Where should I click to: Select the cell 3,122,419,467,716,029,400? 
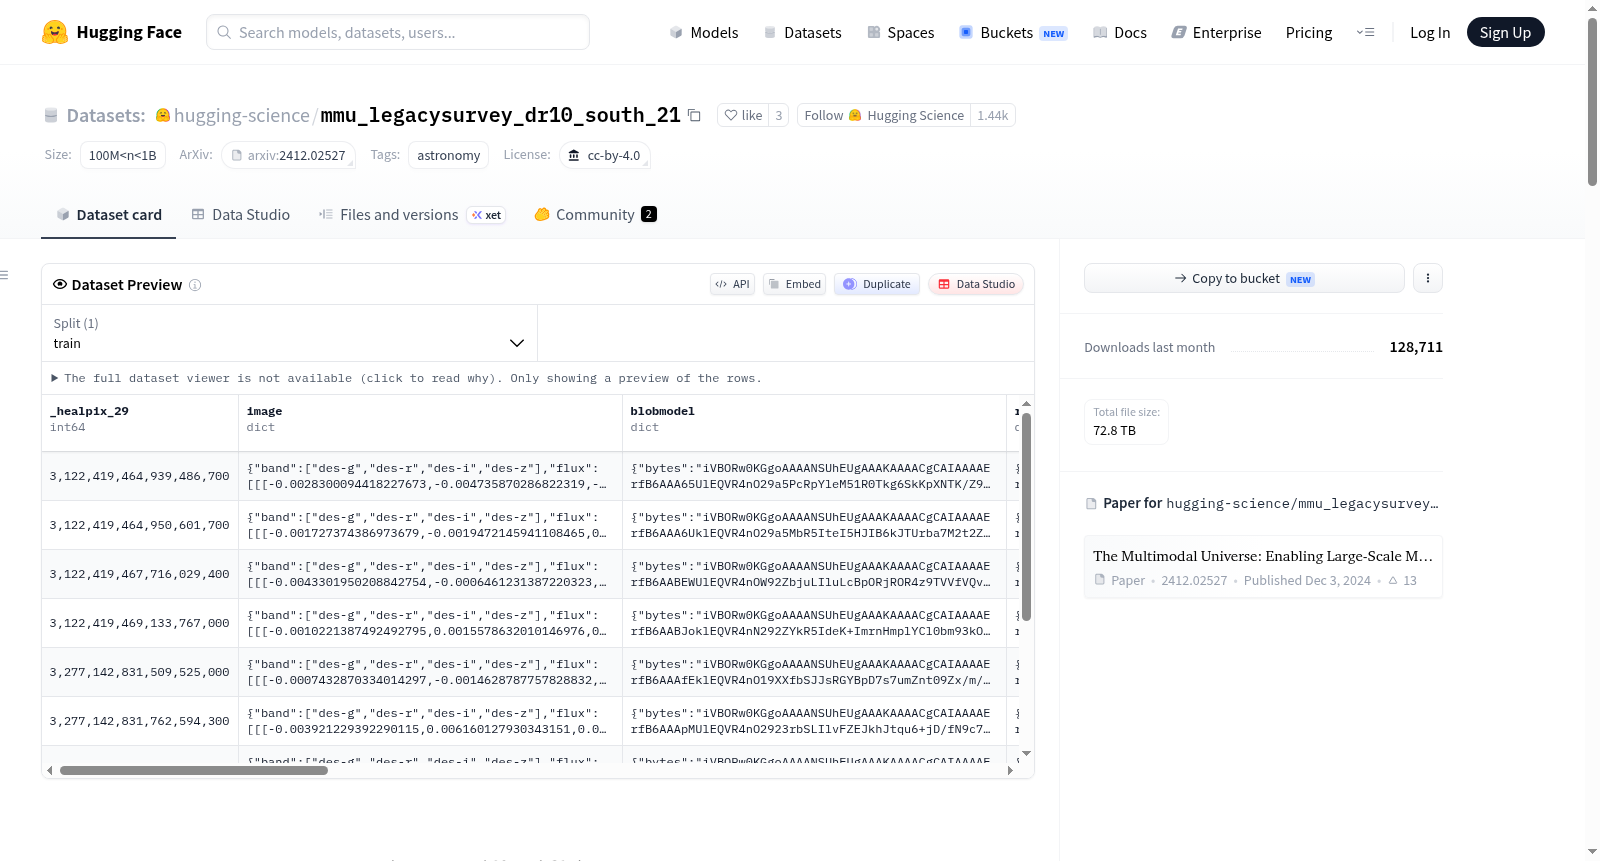coord(140,574)
